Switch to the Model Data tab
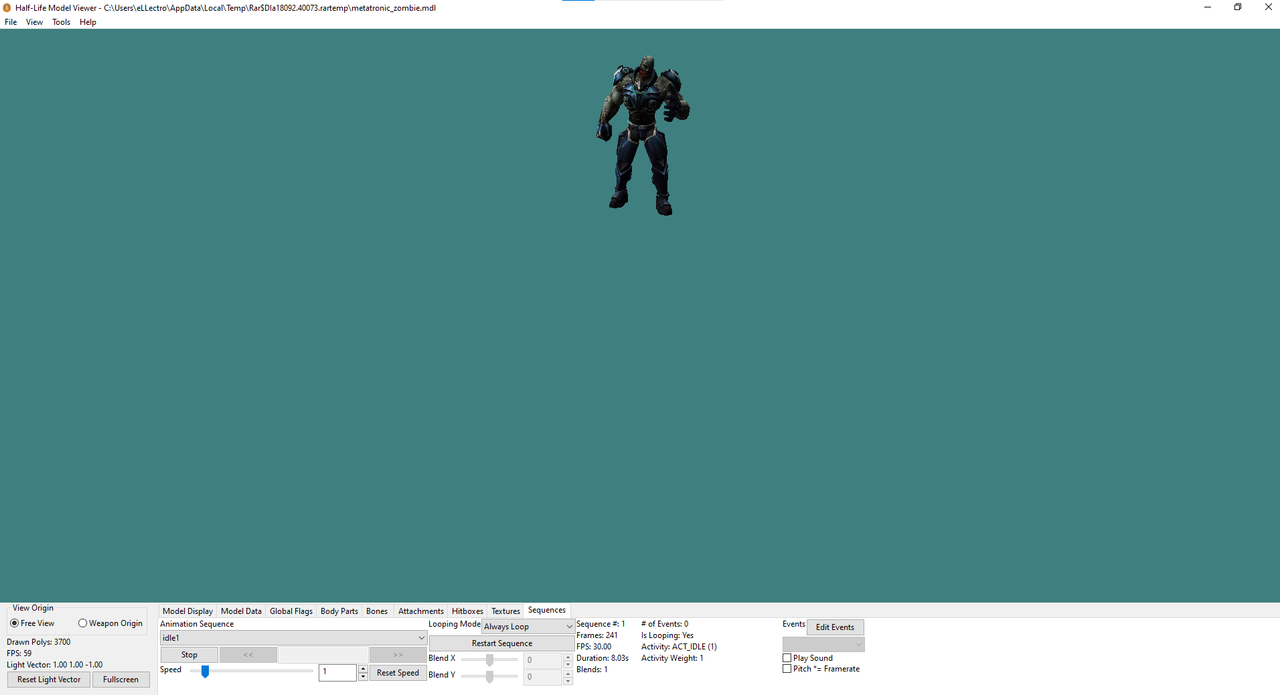The image size is (1280, 695). pos(241,611)
